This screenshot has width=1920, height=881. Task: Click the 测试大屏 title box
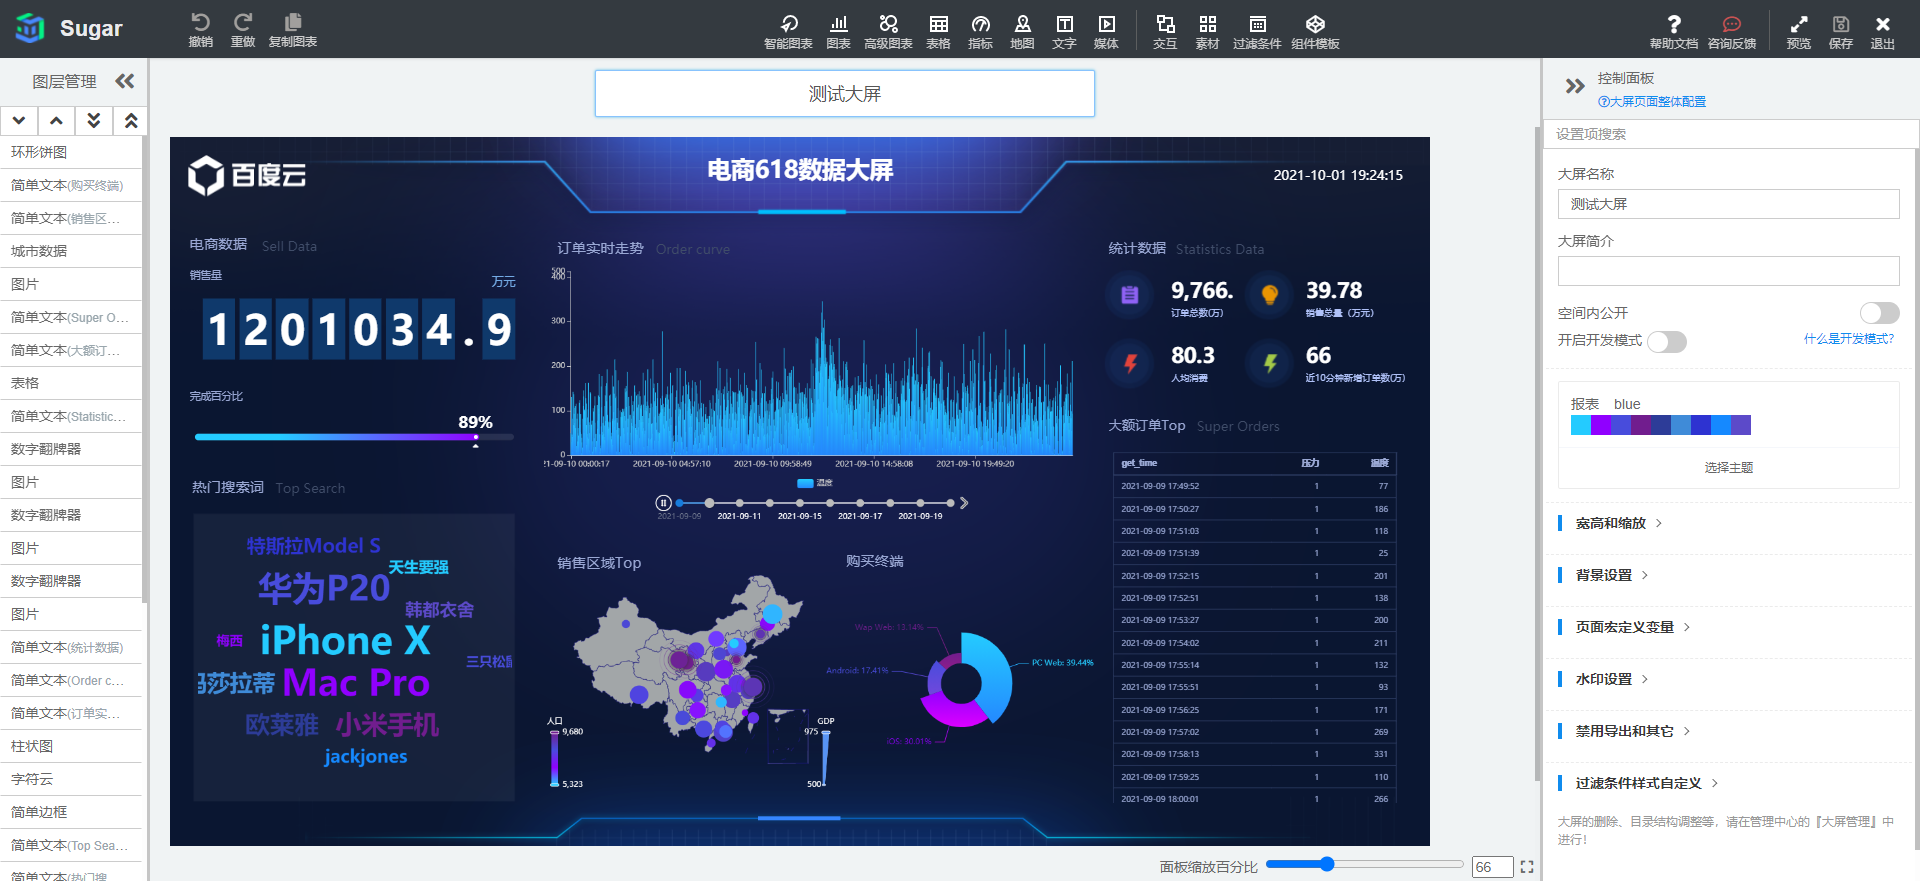pyautogui.click(x=845, y=94)
